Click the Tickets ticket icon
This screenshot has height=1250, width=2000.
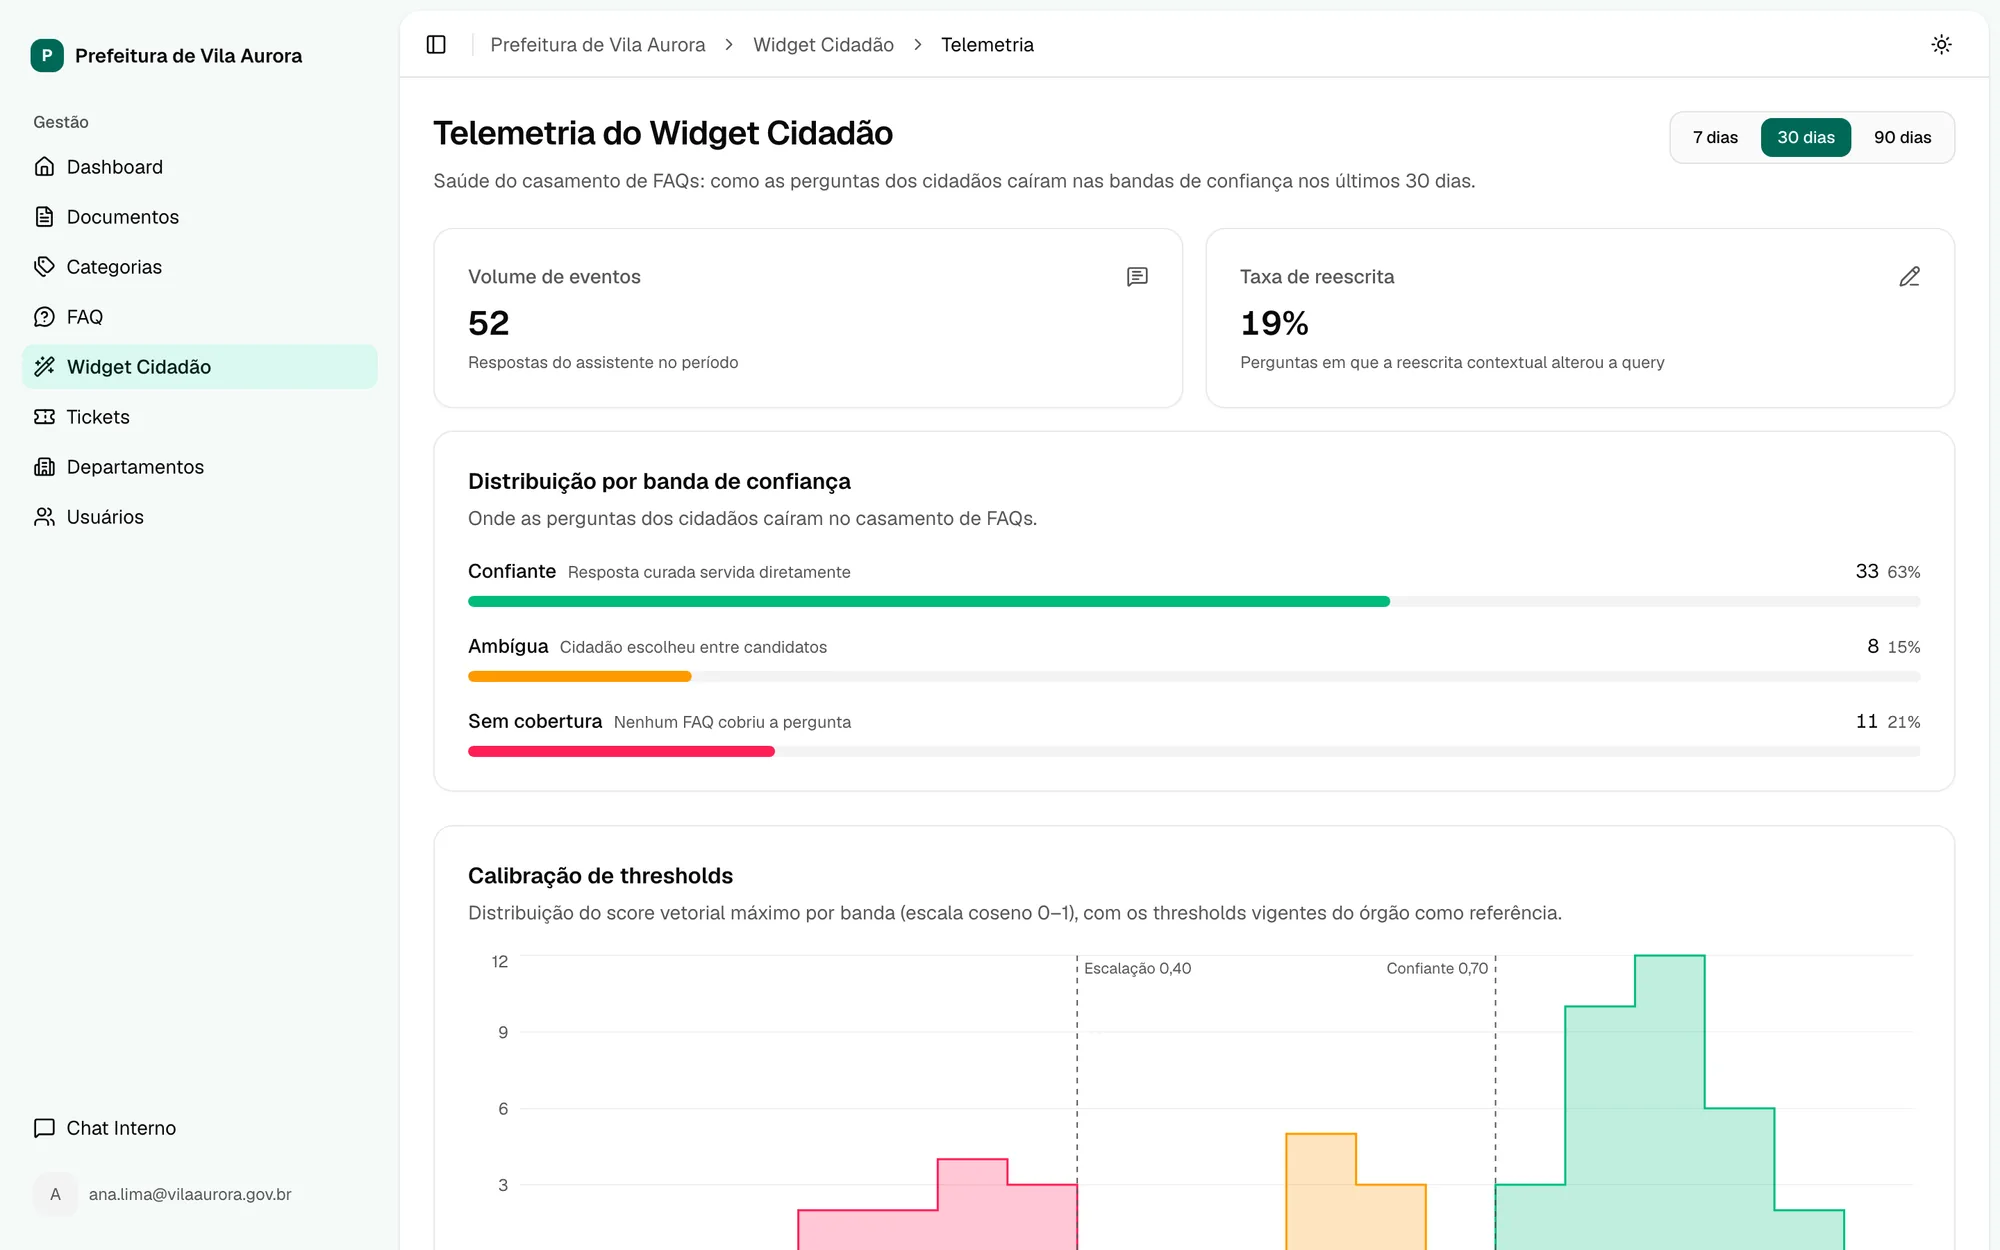coord(44,417)
